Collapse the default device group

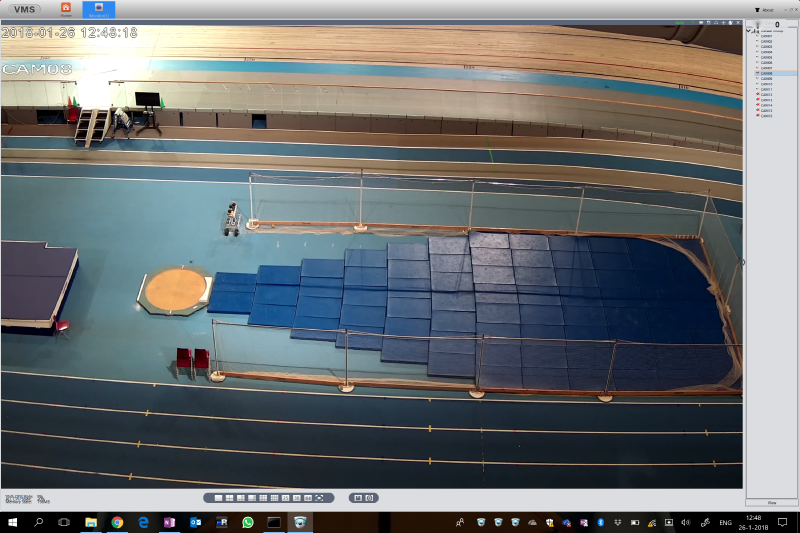point(748,30)
